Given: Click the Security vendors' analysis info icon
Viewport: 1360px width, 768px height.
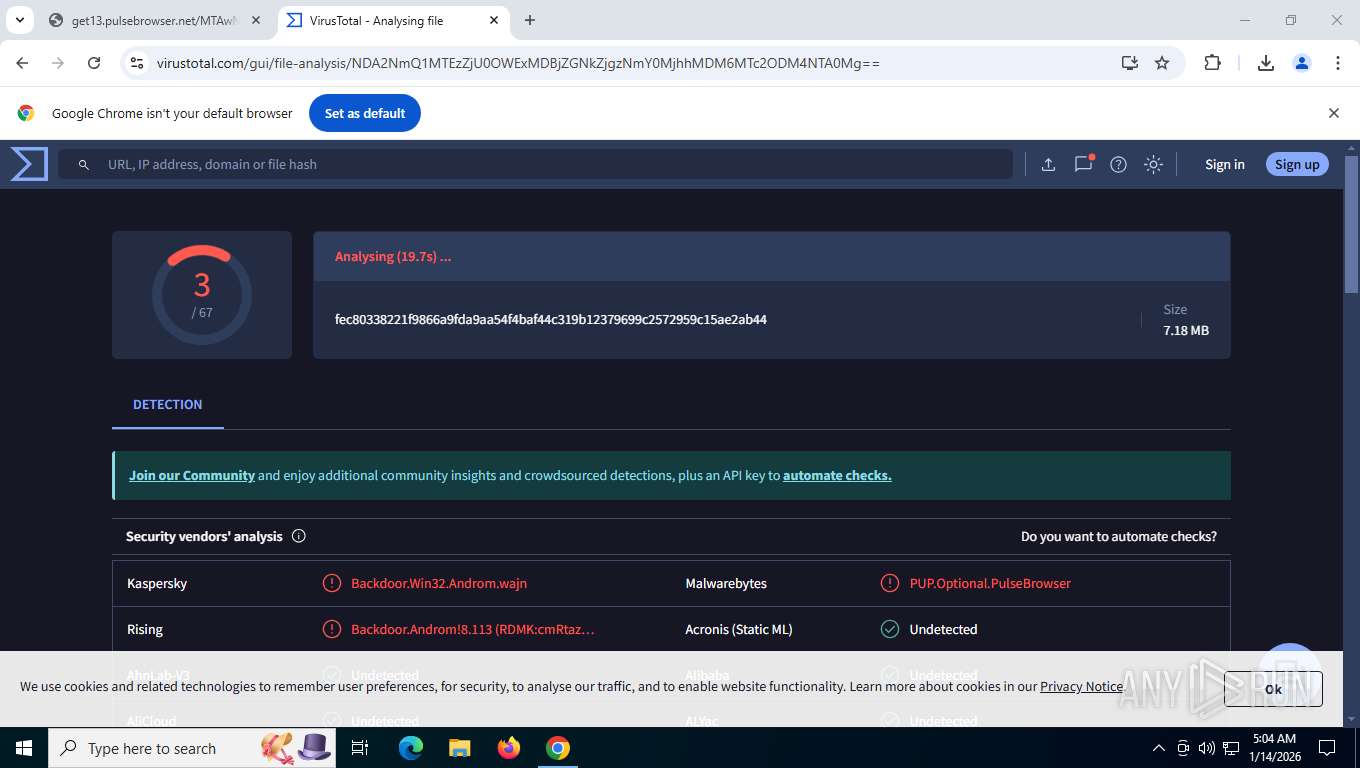Looking at the screenshot, I should tap(298, 536).
